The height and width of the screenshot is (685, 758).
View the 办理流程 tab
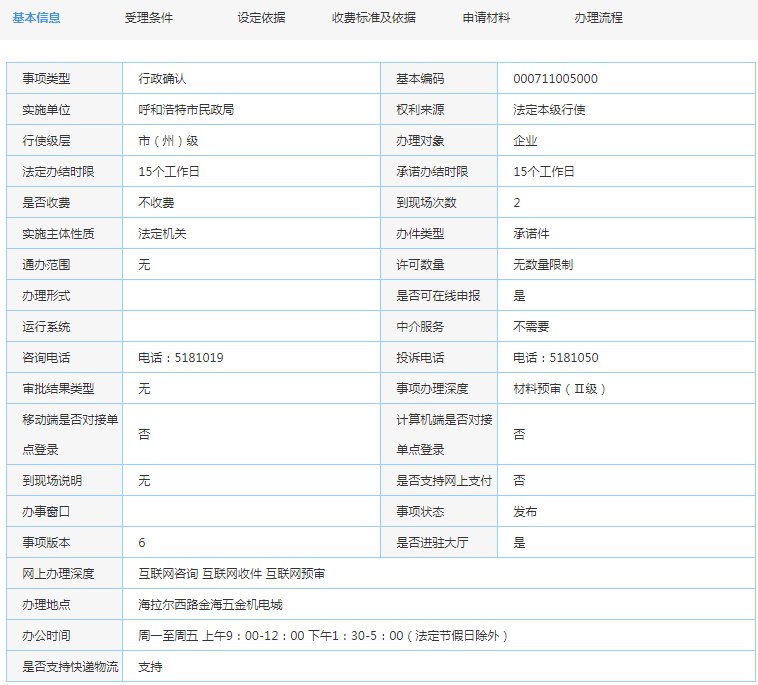pyautogui.click(x=599, y=18)
